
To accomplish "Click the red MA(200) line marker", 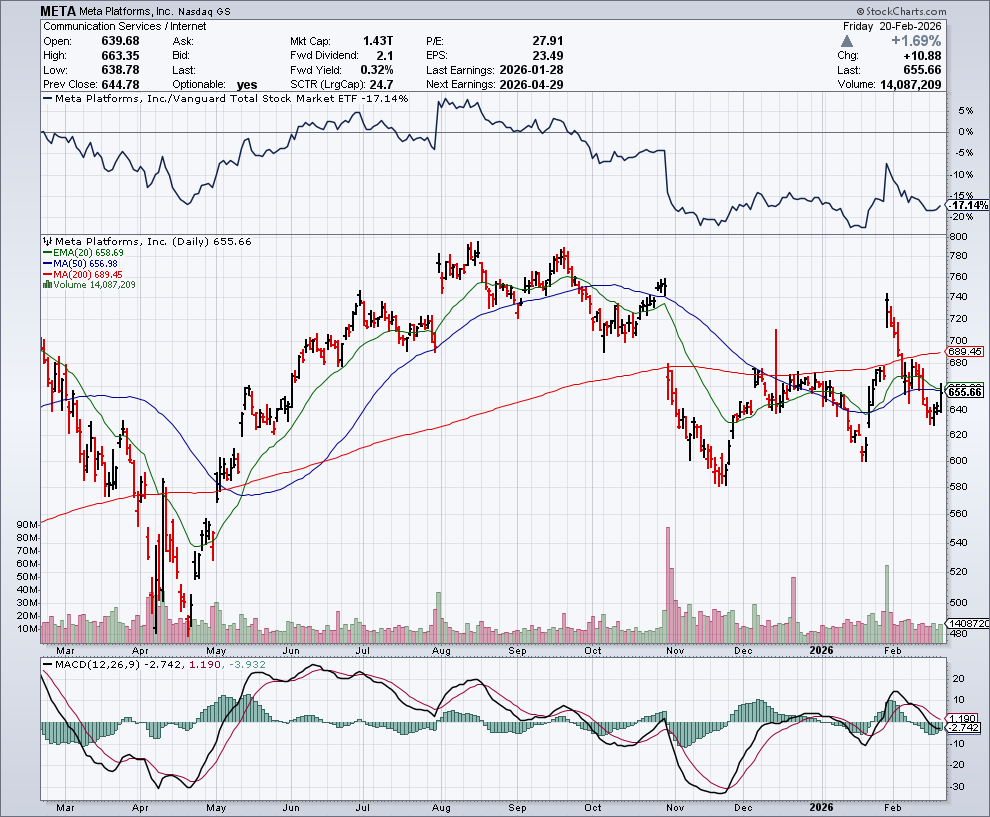I will pyautogui.click(x=46, y=274).
